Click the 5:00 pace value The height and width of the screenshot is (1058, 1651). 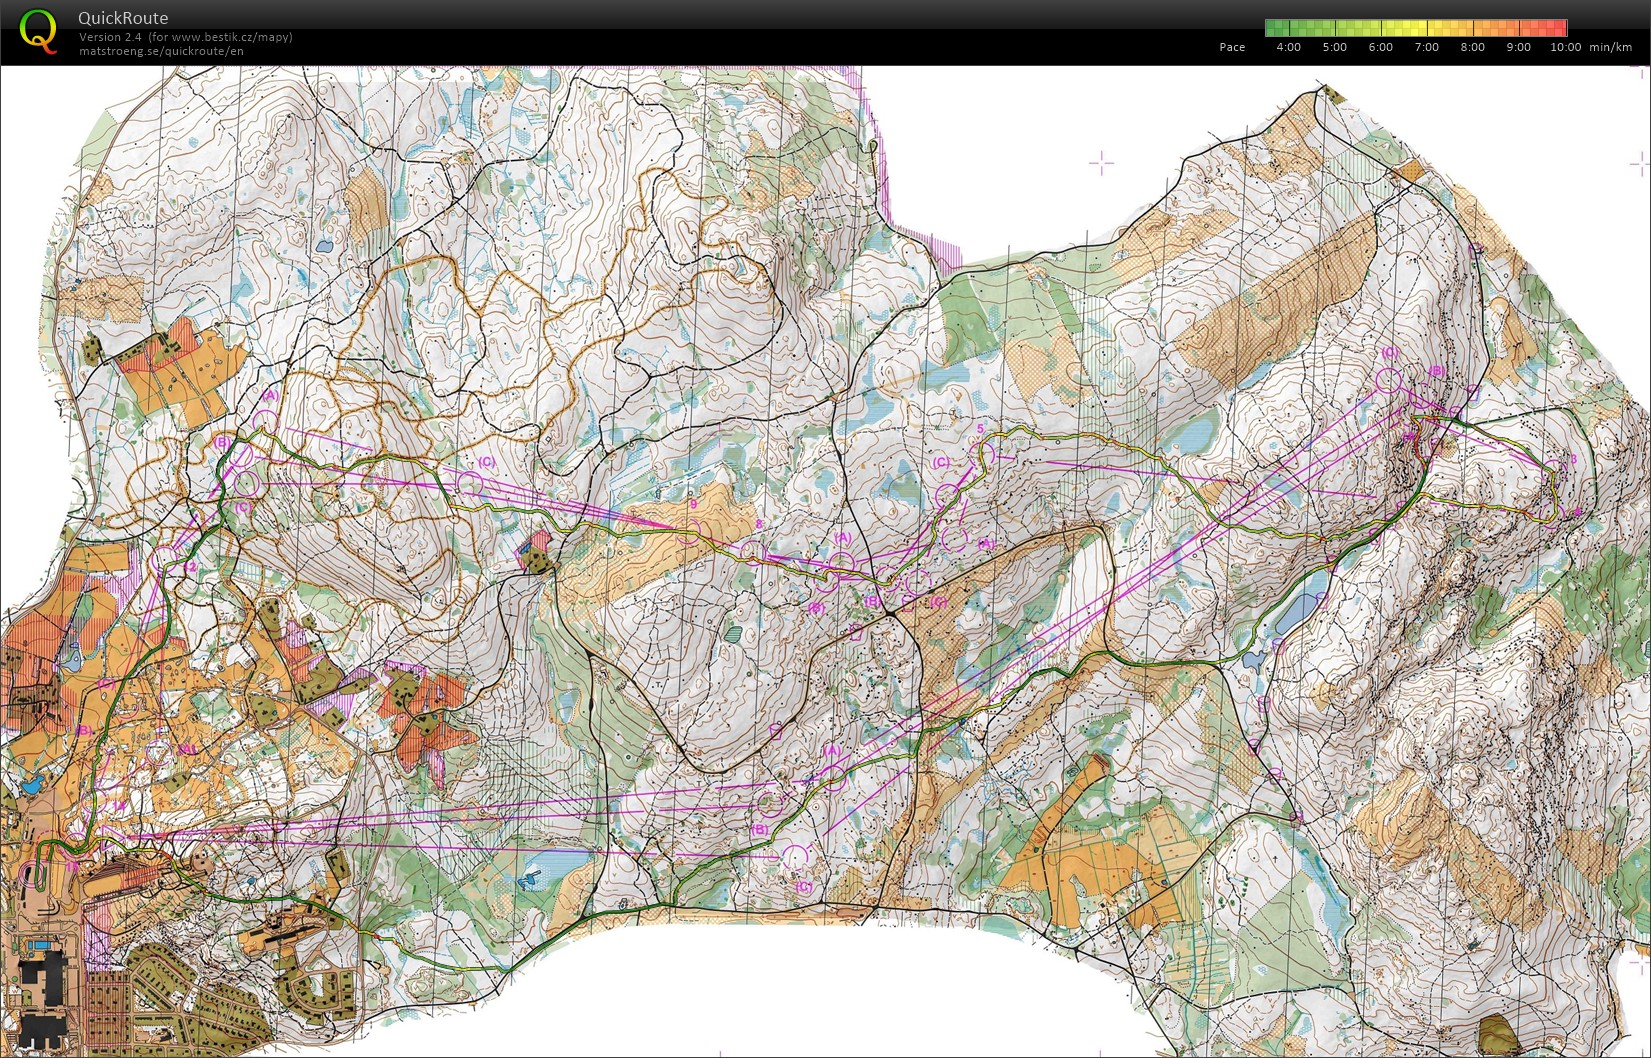(x=1334, y=47)
